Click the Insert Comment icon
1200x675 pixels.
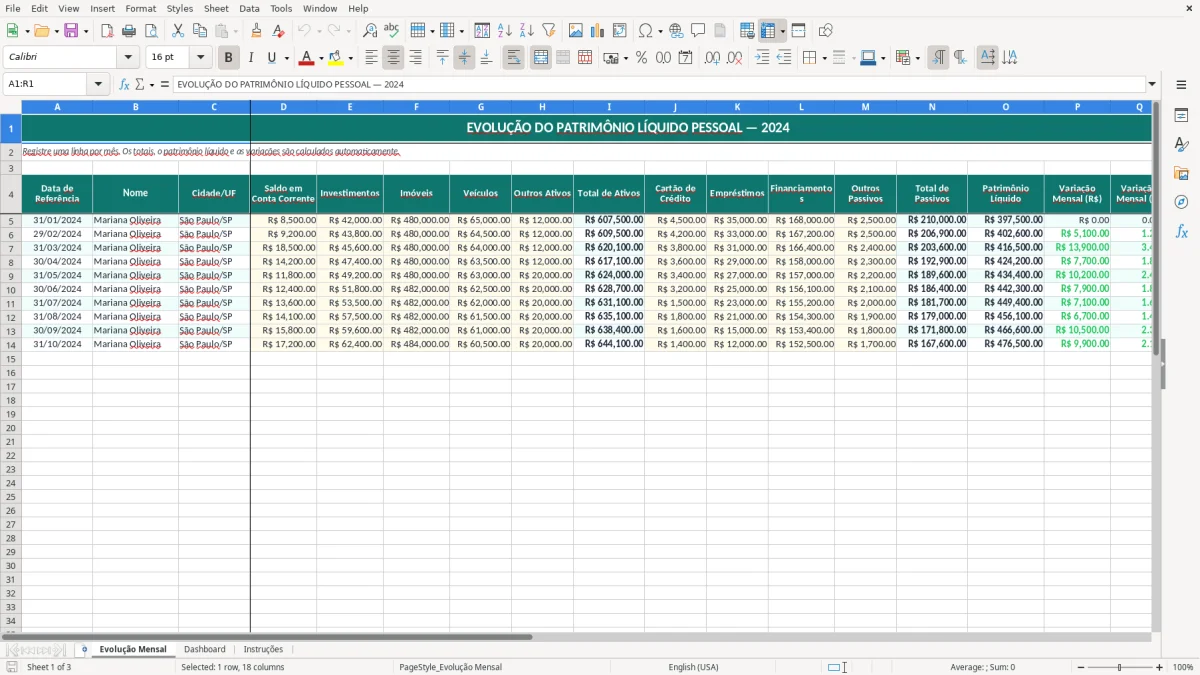click(698, 31)
